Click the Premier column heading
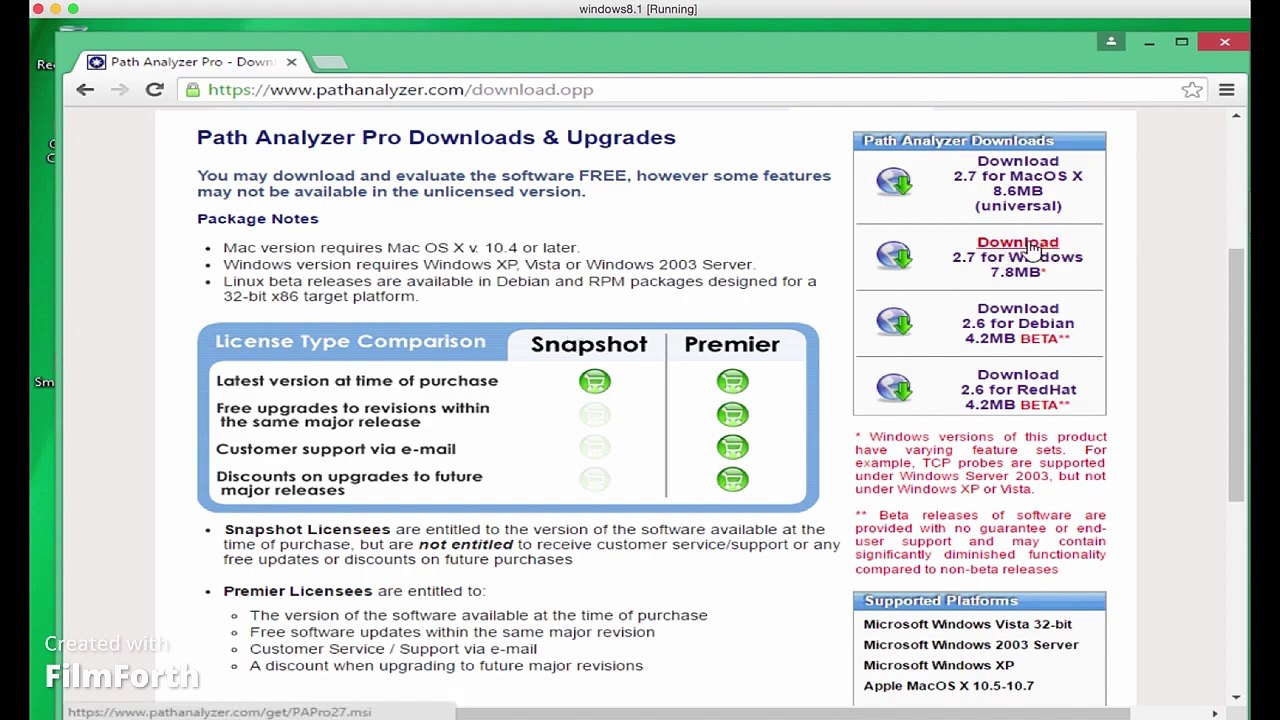The width and height of the screenshot is (1280, 720). (x=732, y=344)
